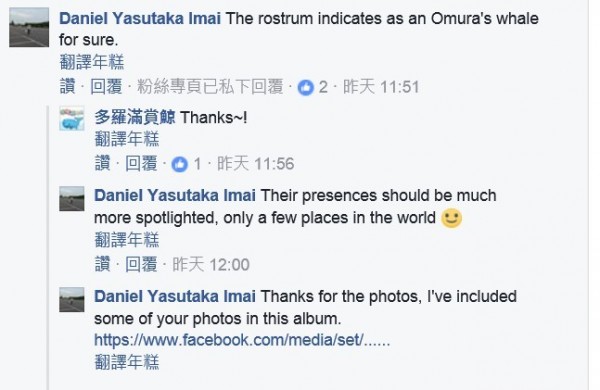Click the smiley emoji in the spotlighted reply
Image resolution: width=600 pixels, height=390 pixels.
452,218
